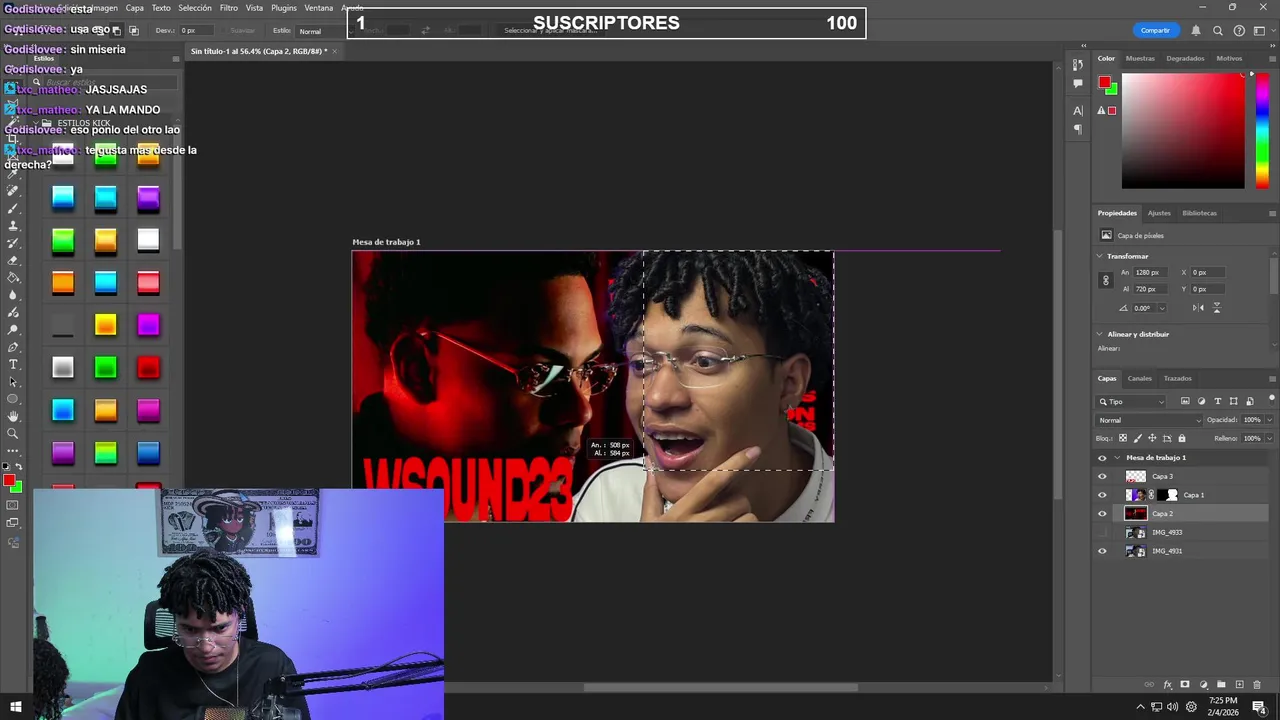Open the Character panel icon

[x=1078, y=110]
